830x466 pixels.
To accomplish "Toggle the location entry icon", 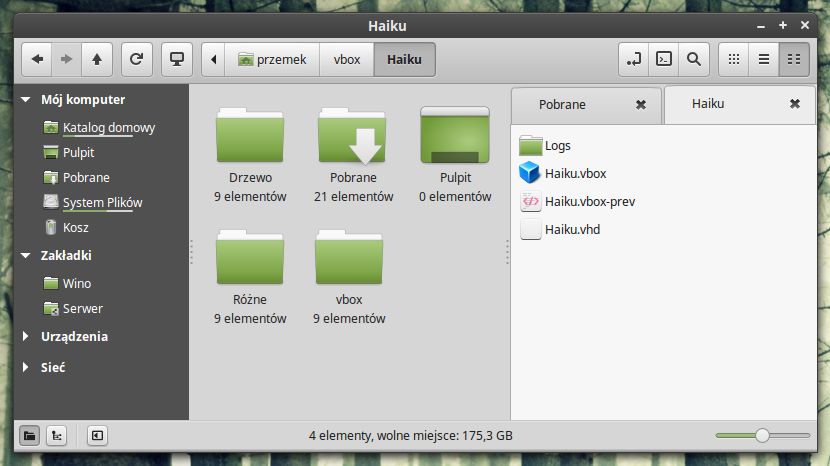I will pos(634,59).
